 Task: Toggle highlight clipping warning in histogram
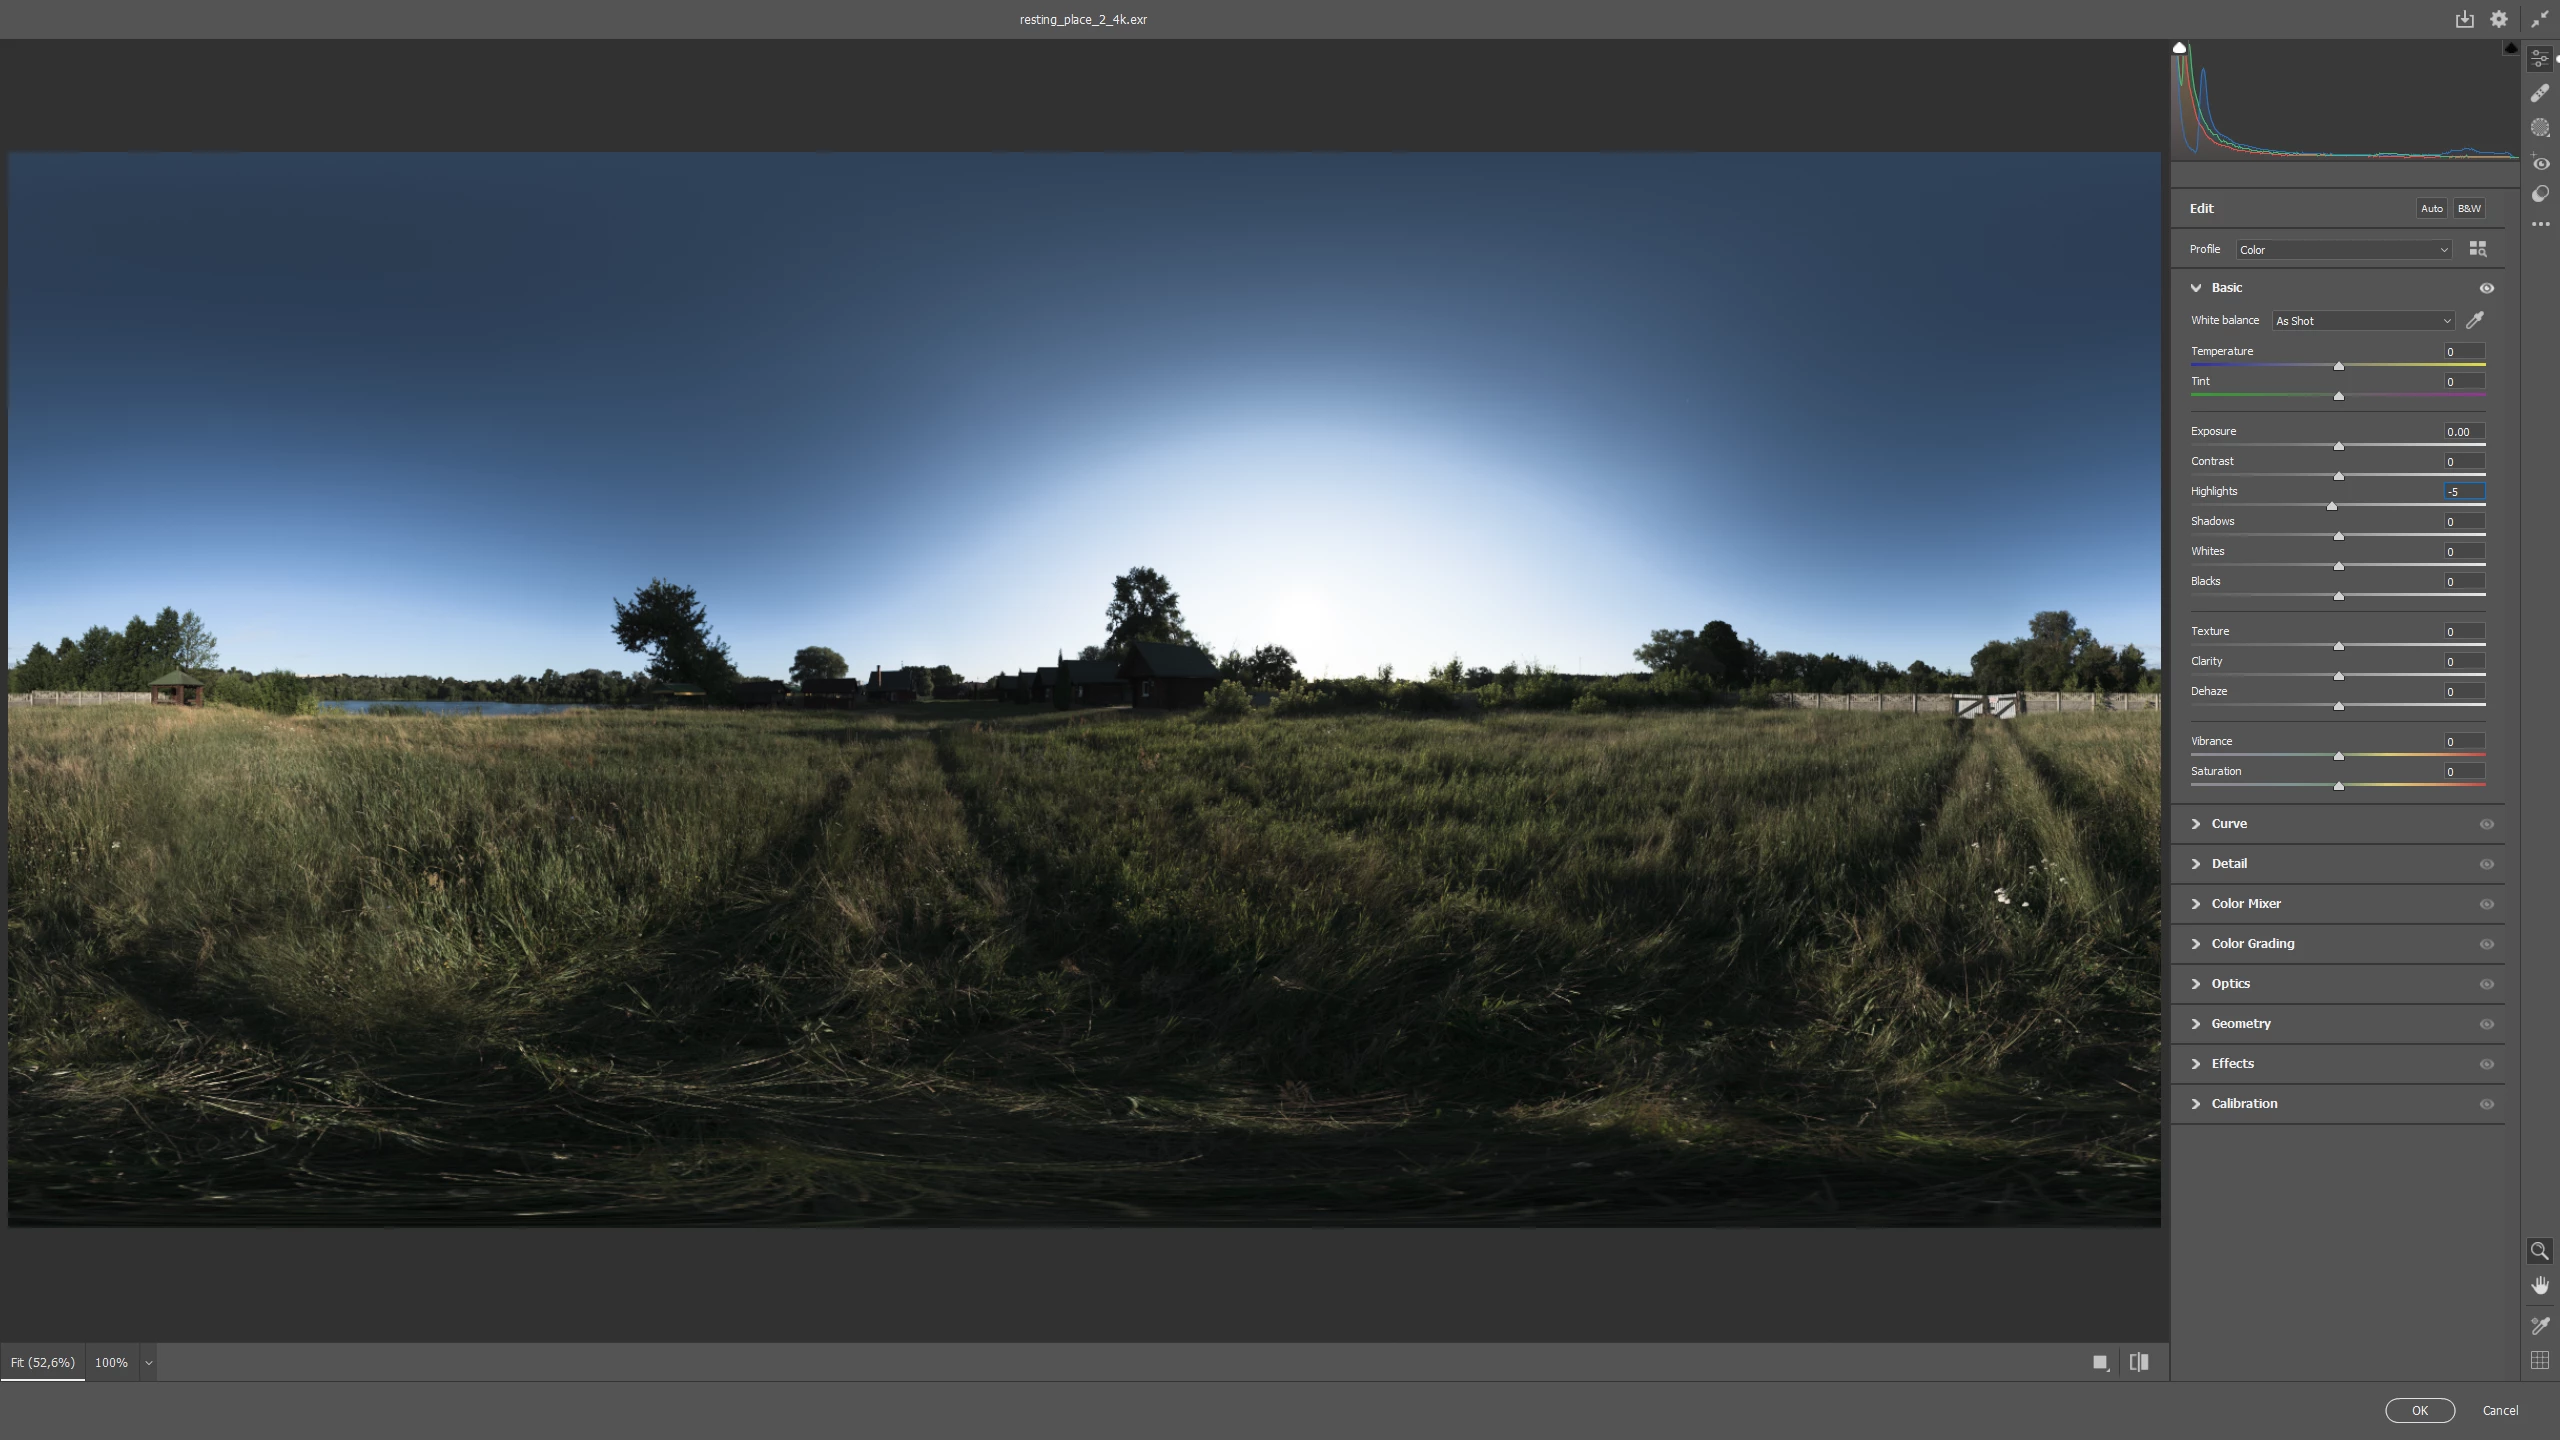pos(2510,48)
